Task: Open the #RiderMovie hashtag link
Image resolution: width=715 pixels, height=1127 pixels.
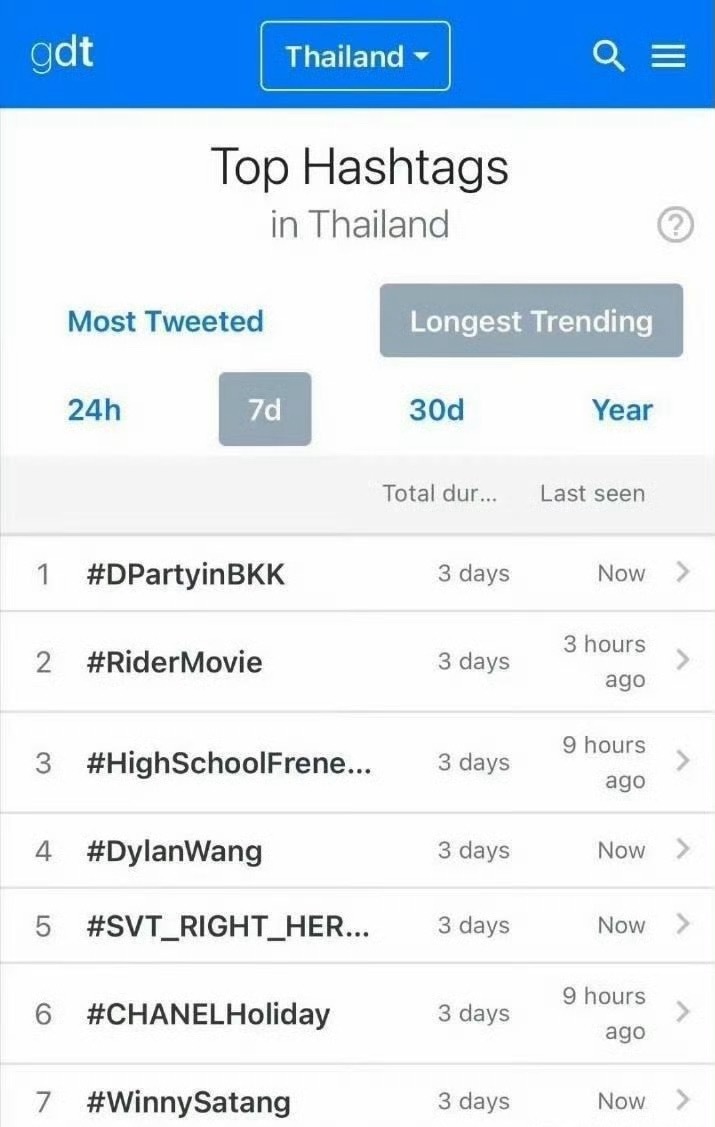Action: tap(174, 662)
